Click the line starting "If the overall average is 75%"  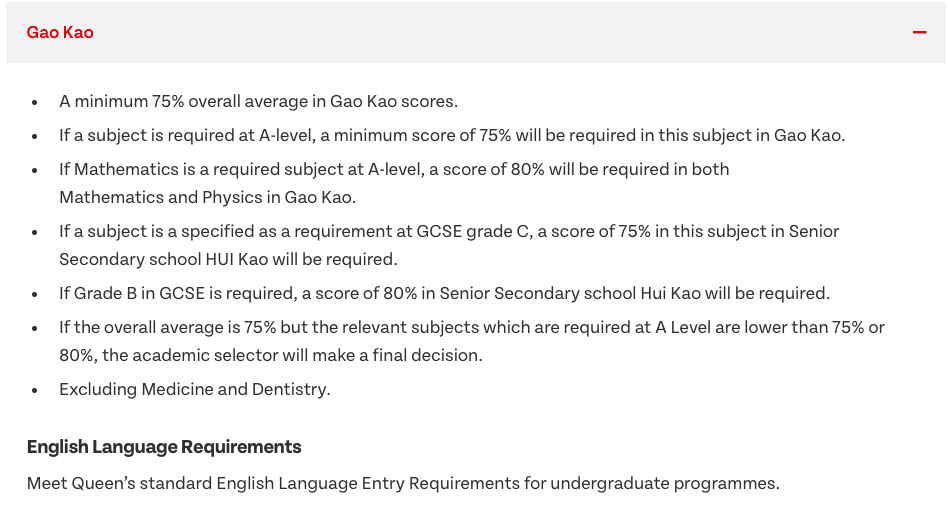tap(472, 327)
